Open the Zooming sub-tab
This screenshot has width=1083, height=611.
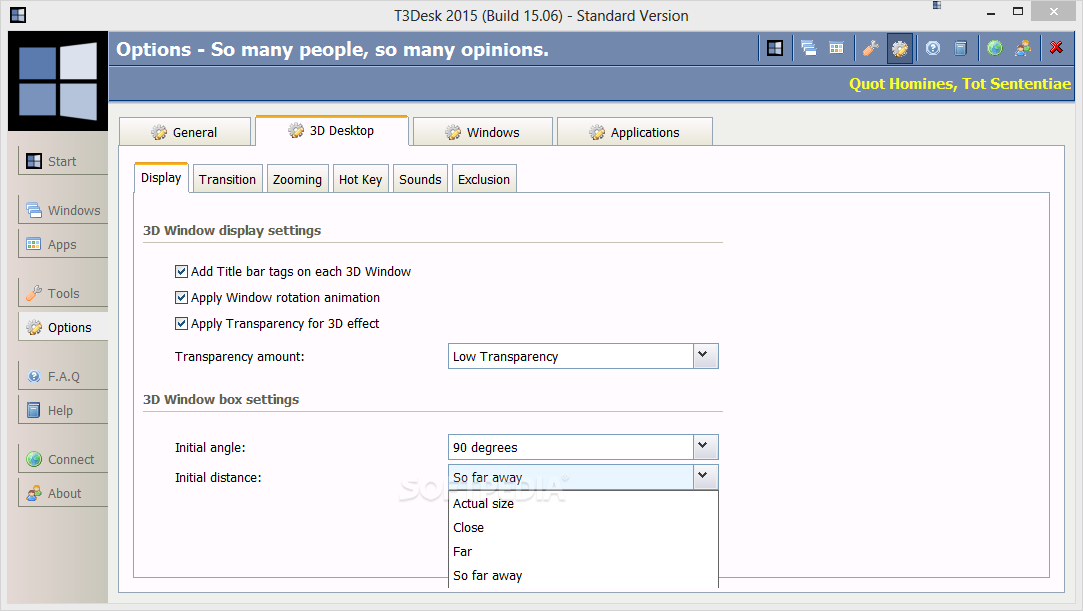[297, 179]
